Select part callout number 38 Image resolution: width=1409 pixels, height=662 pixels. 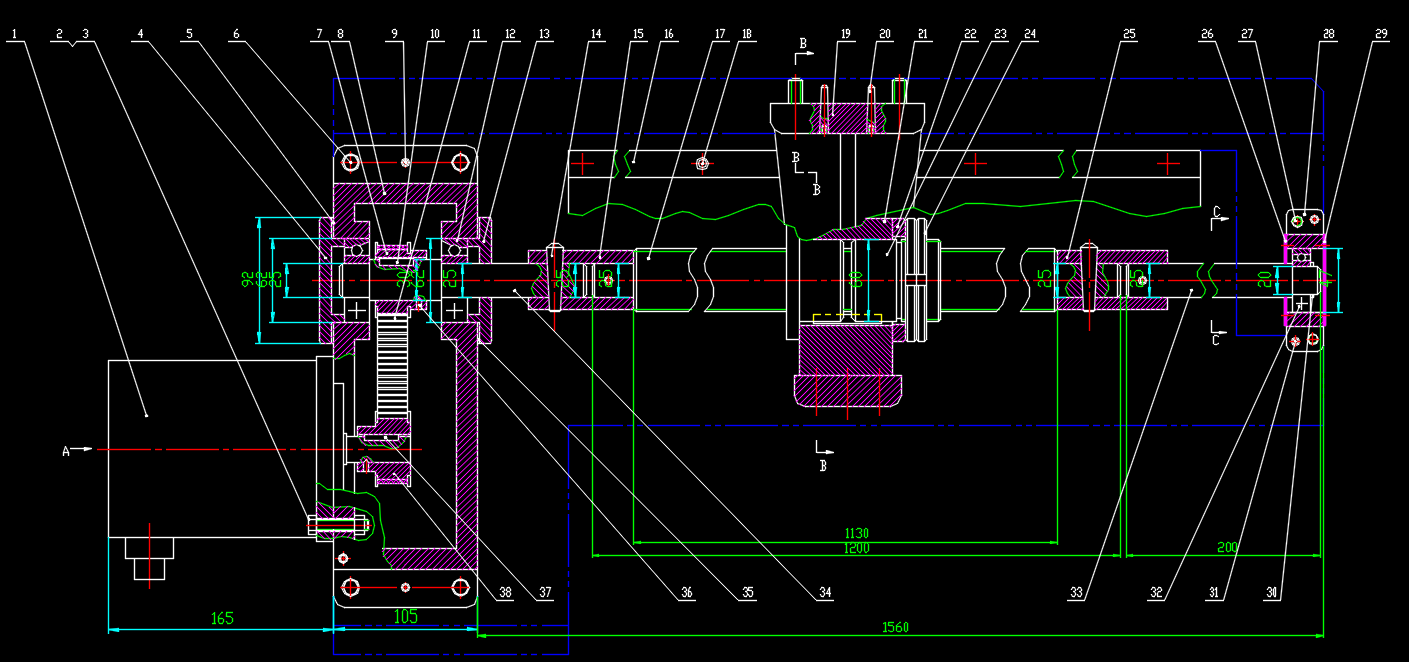(x=505, y=593)
